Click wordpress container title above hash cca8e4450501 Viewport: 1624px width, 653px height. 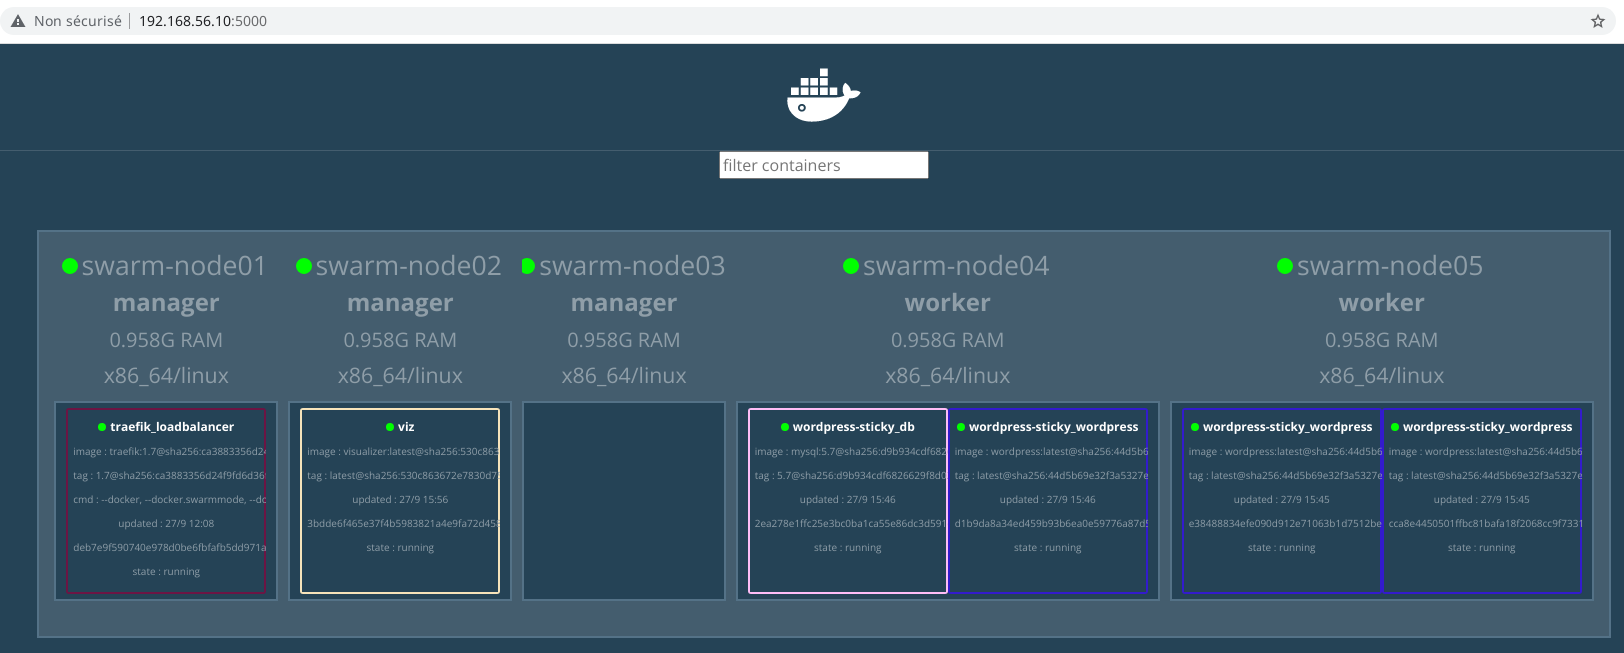tap(1488, 427)
